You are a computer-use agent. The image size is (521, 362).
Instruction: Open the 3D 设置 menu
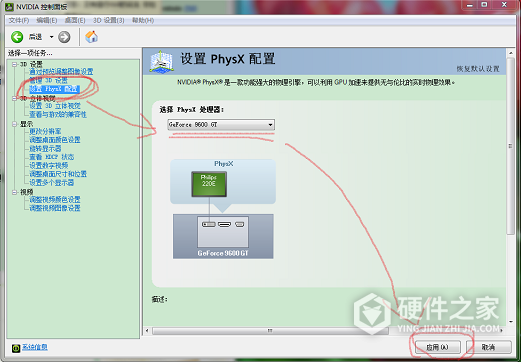pos(109,21)
